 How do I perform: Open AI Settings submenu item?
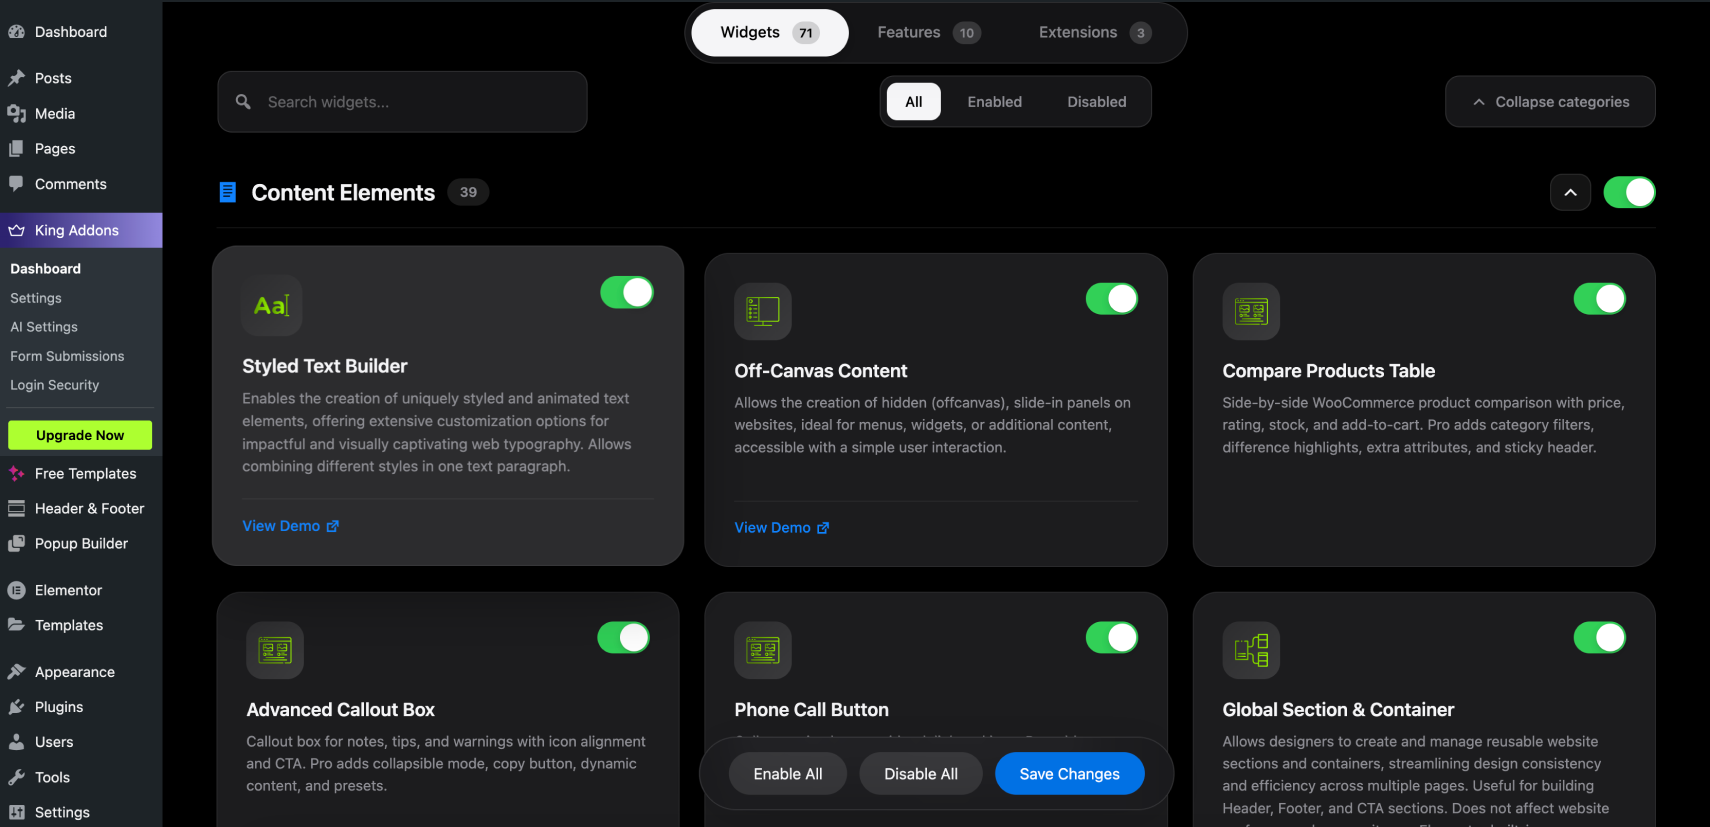[x=44, y=327]
